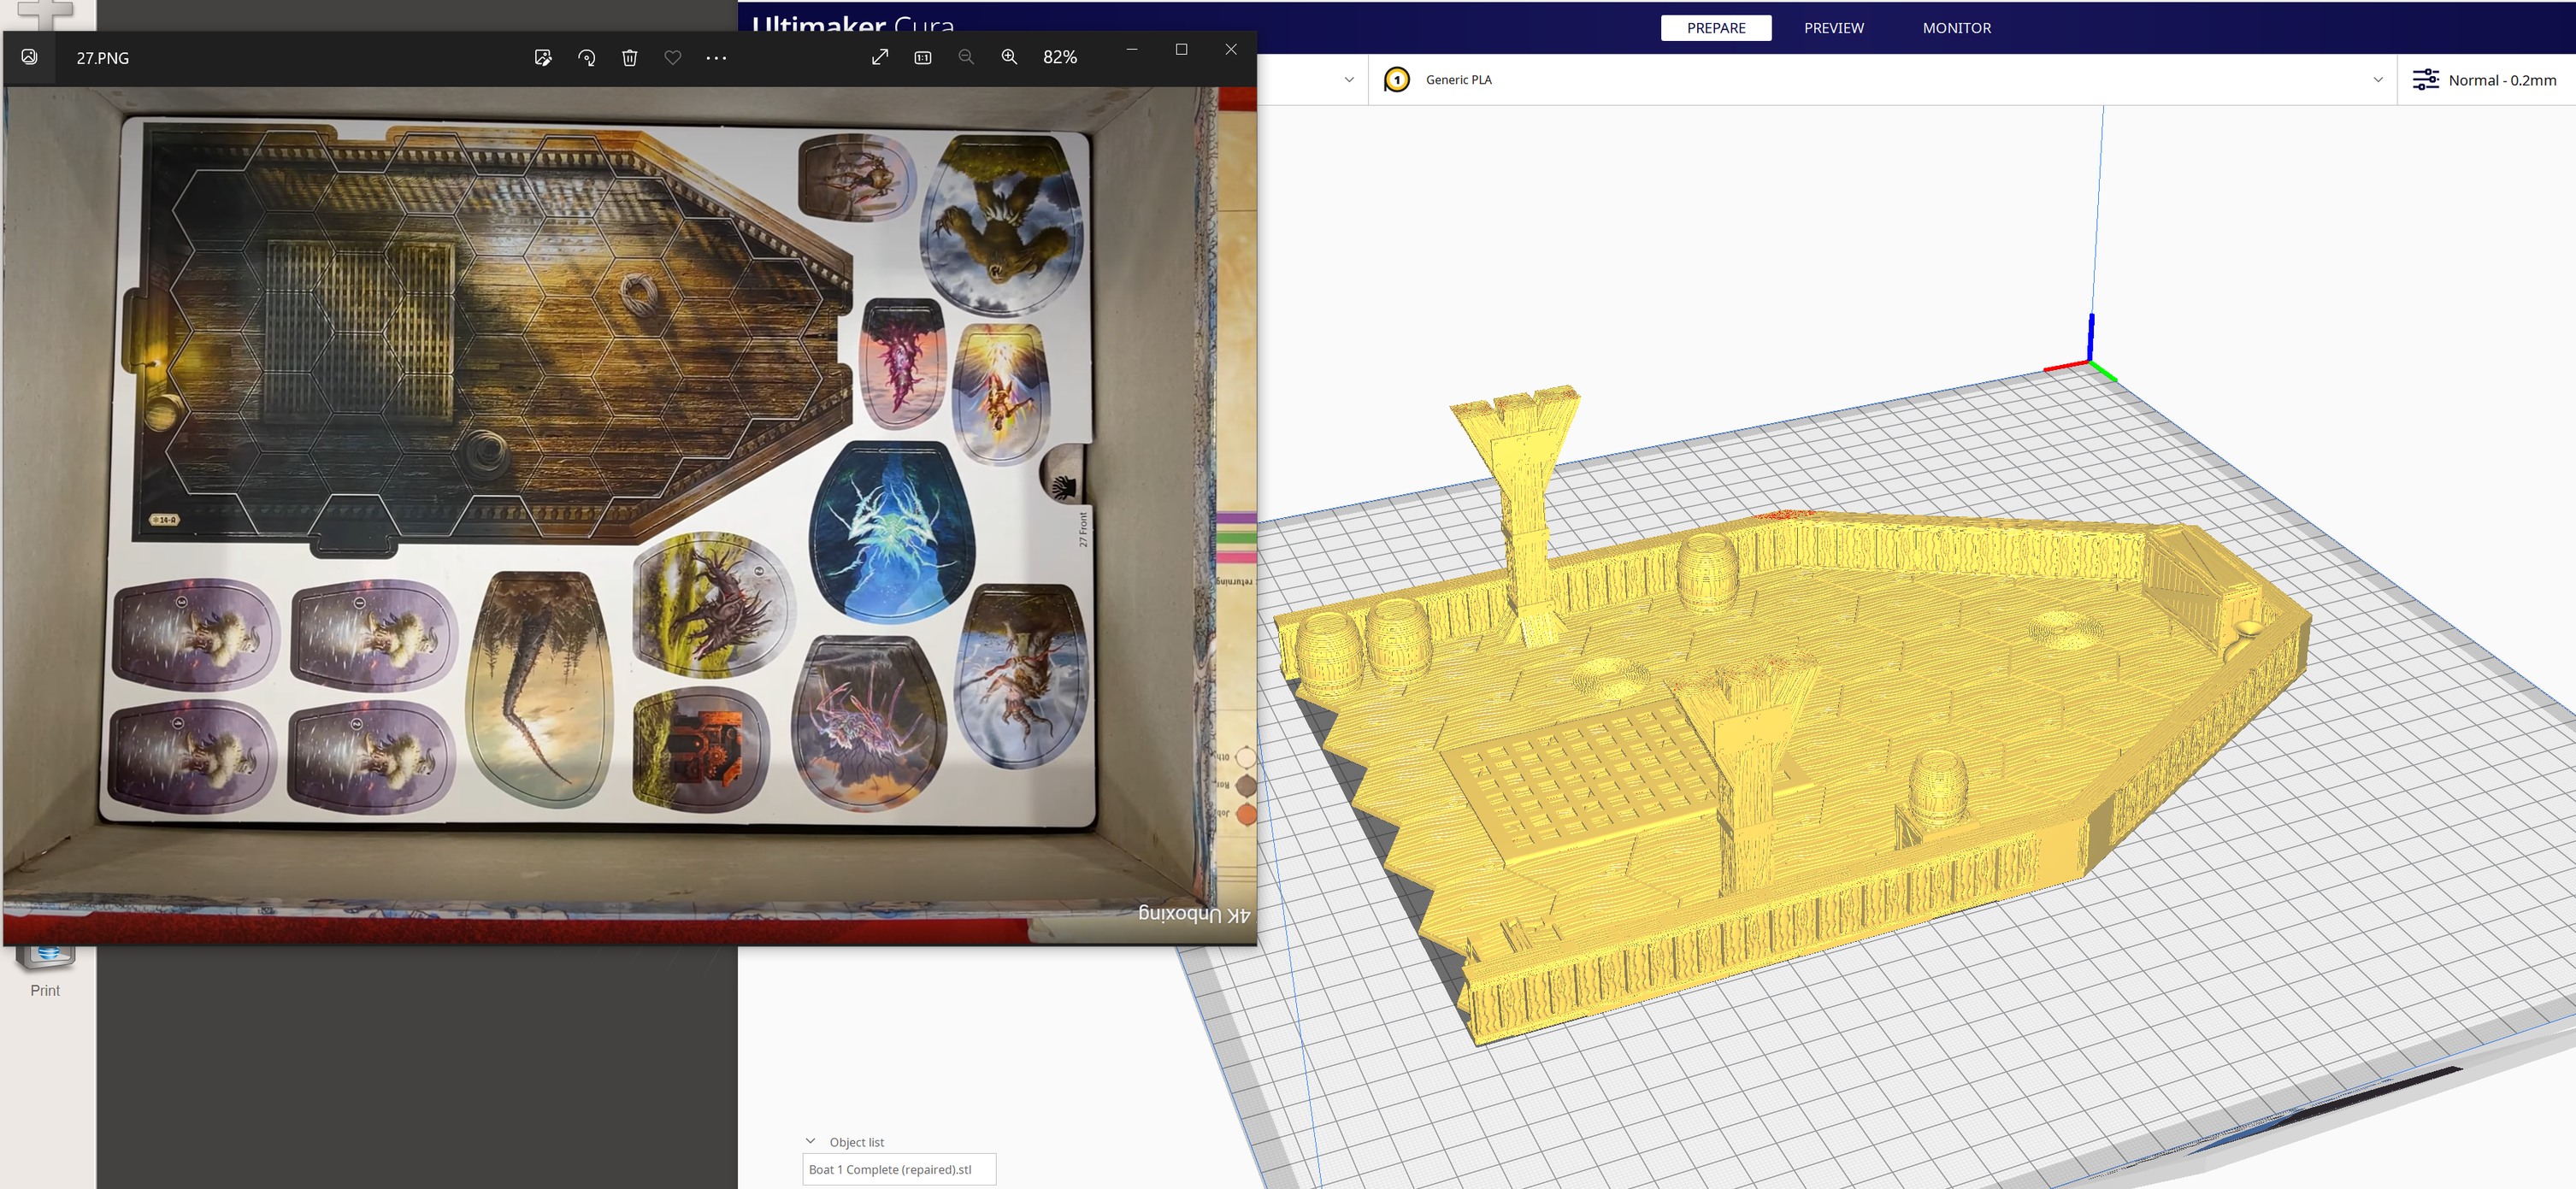
Task: Click the Print icon in left sidebar
Action: 45,971
